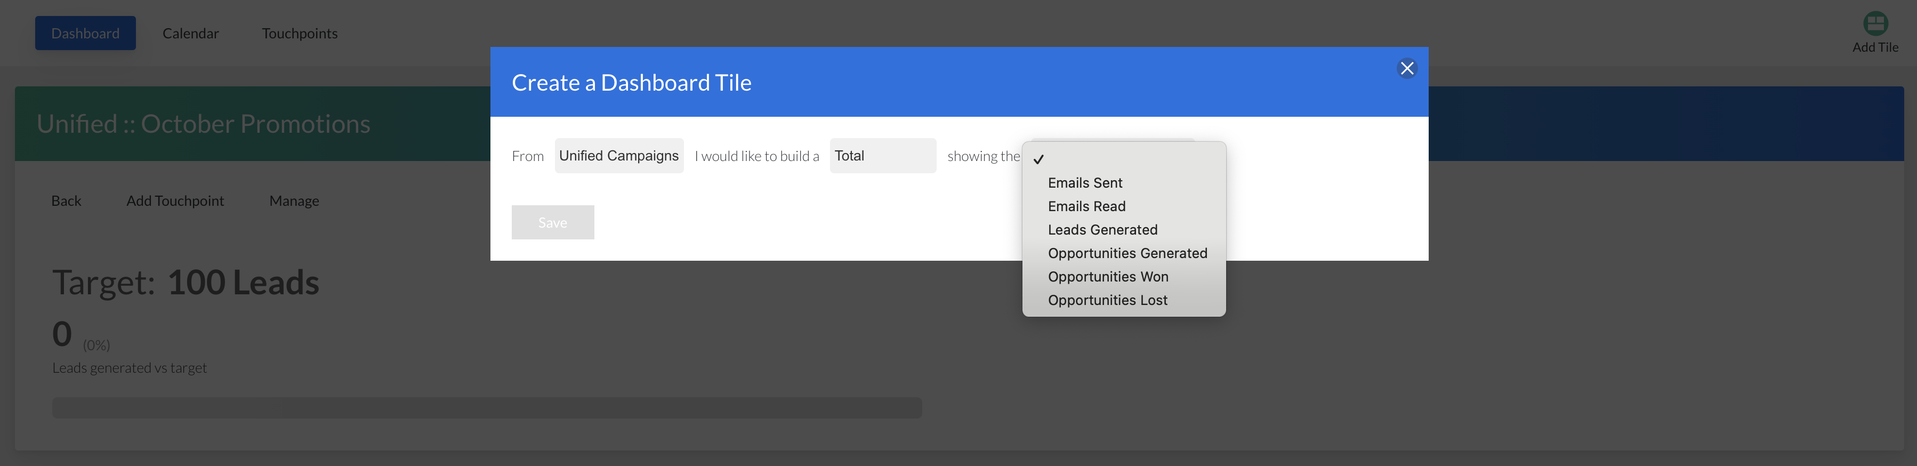Click the Unified :: October Promotions heading
Image resolution: width=1917 pixels, height=466 pixels.
(203, 124)
